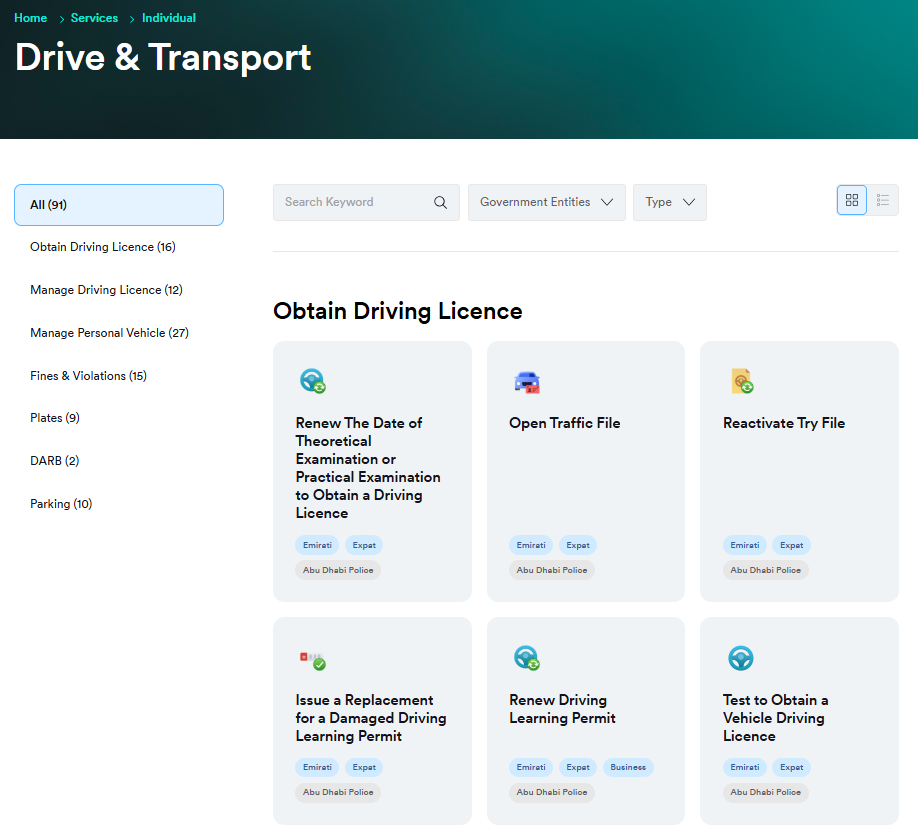Switch to list view layout
918x839 pixels.
click(x=883, y=200)
